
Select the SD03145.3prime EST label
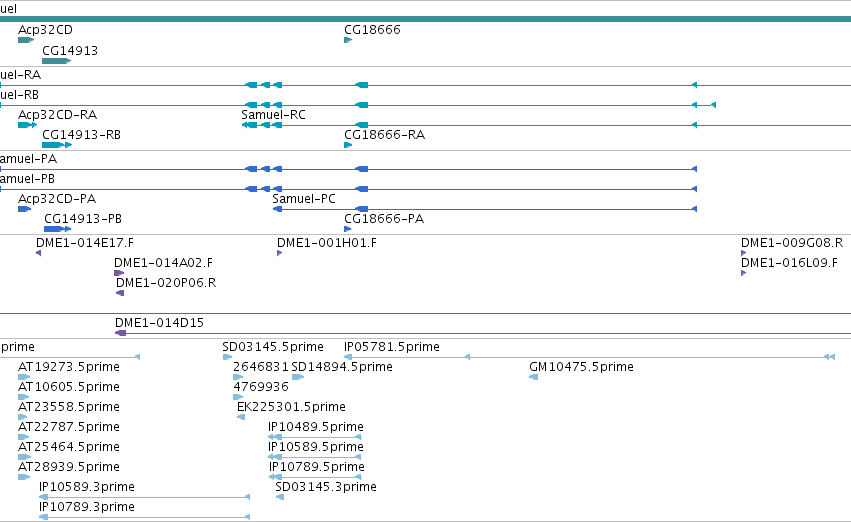[326, 487]
